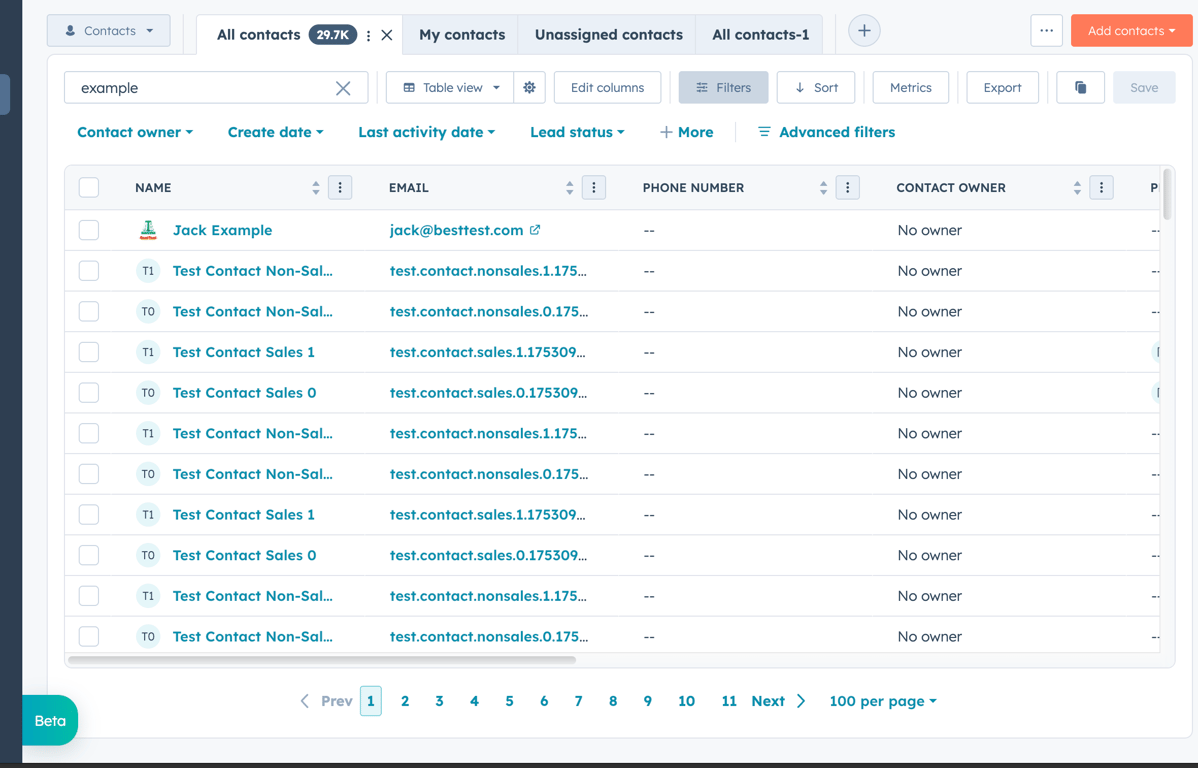This screenshot has width=1198, height=768.
Task: Open the Contact owner filter
Action: [134, 132]
